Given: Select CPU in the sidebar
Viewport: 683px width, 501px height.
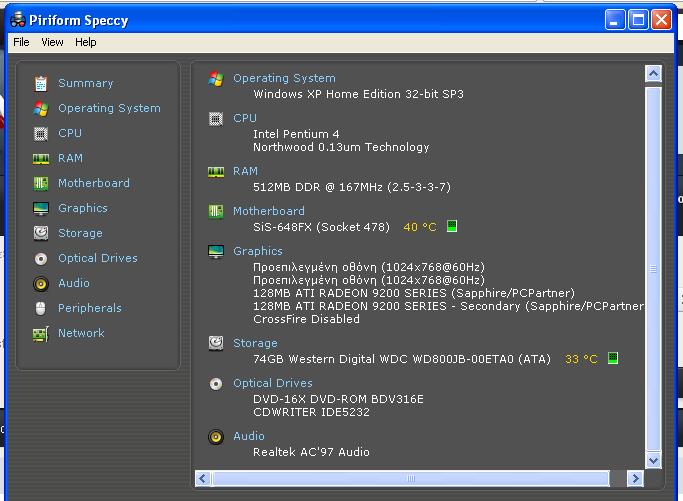Looking at the screenshot, I should 70,133.
